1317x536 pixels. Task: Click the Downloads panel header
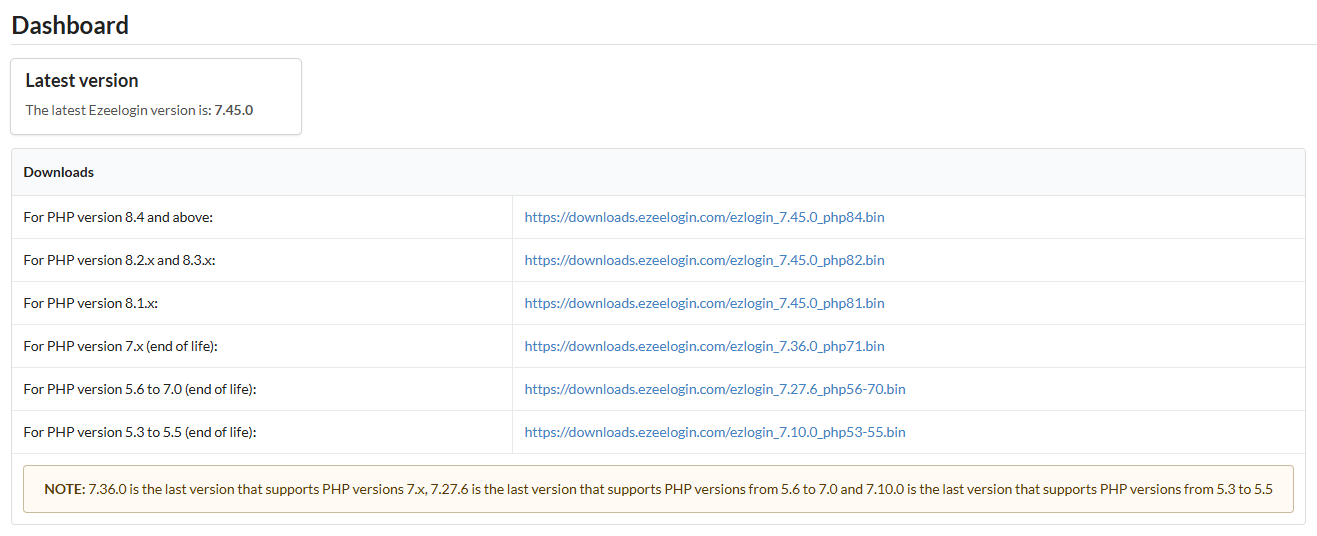click(59, 172)
